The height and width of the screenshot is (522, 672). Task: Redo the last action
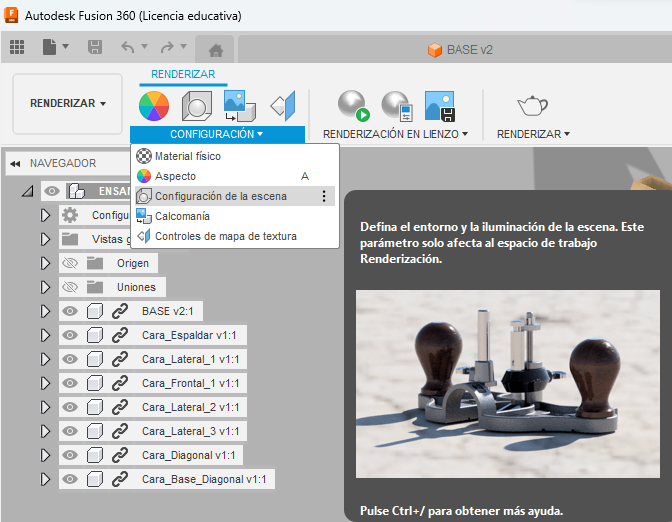[167, 47]
